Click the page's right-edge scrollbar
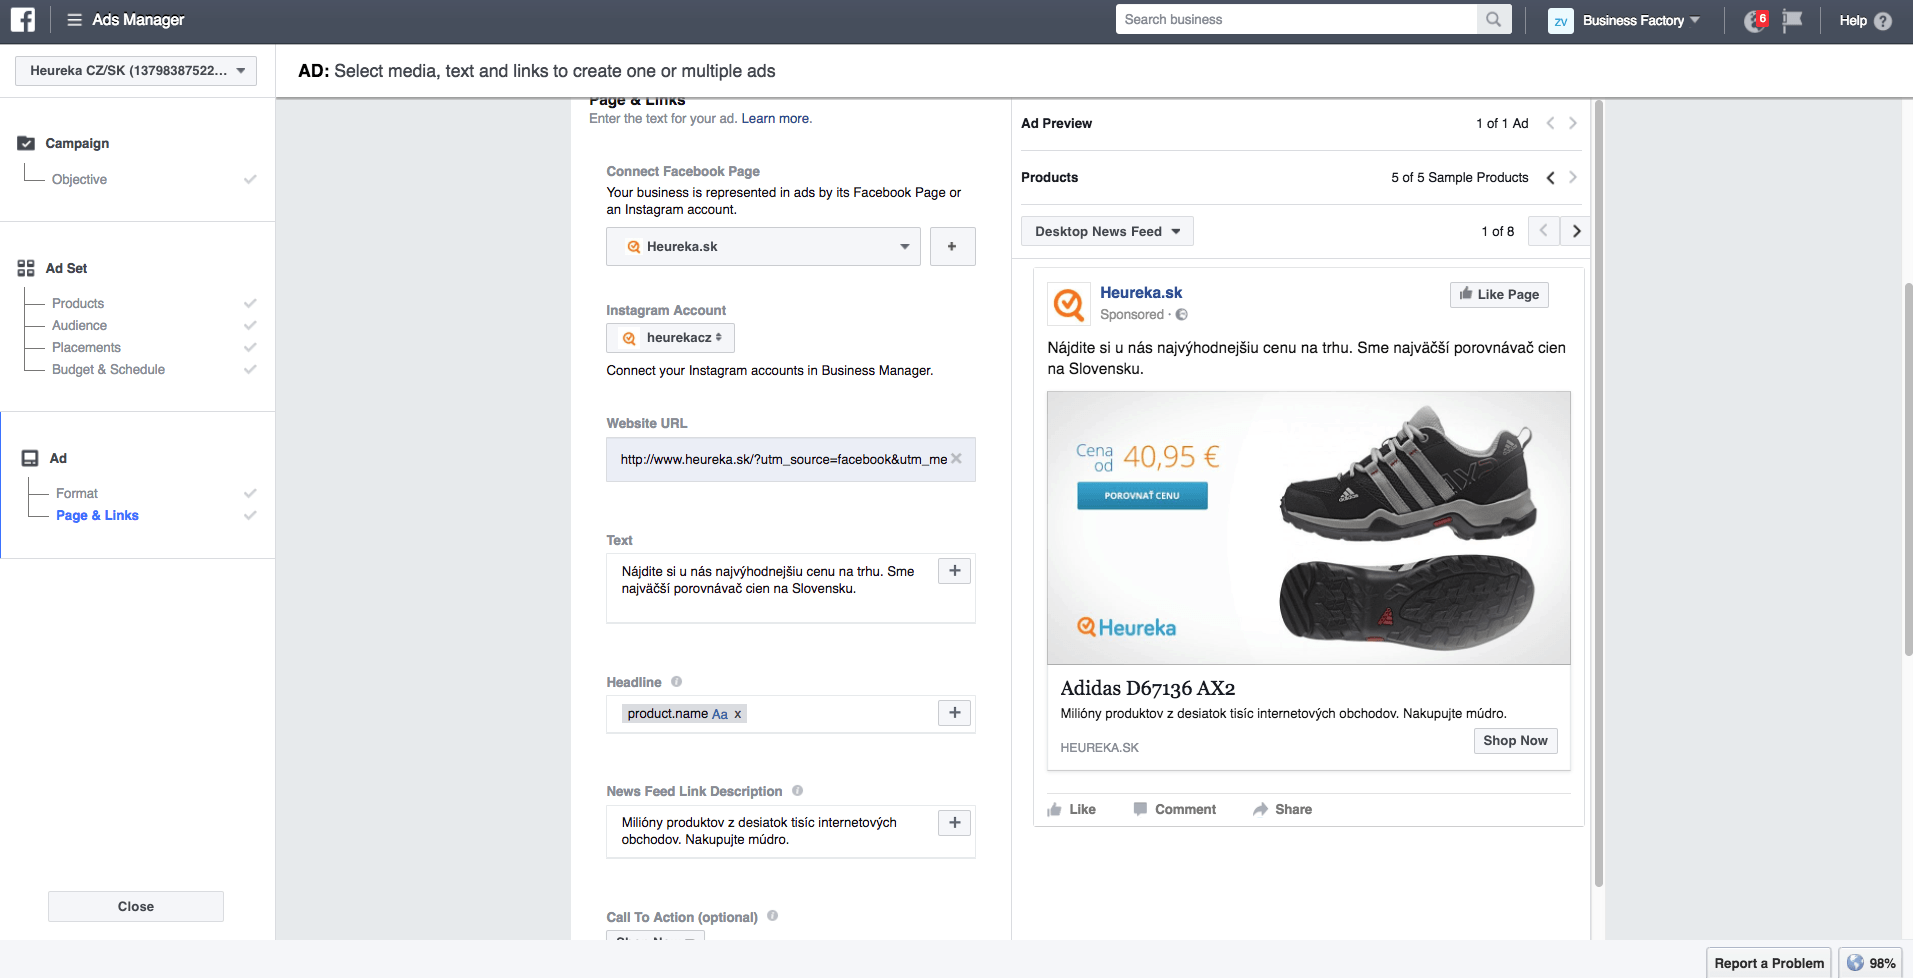 (1907, 470)
